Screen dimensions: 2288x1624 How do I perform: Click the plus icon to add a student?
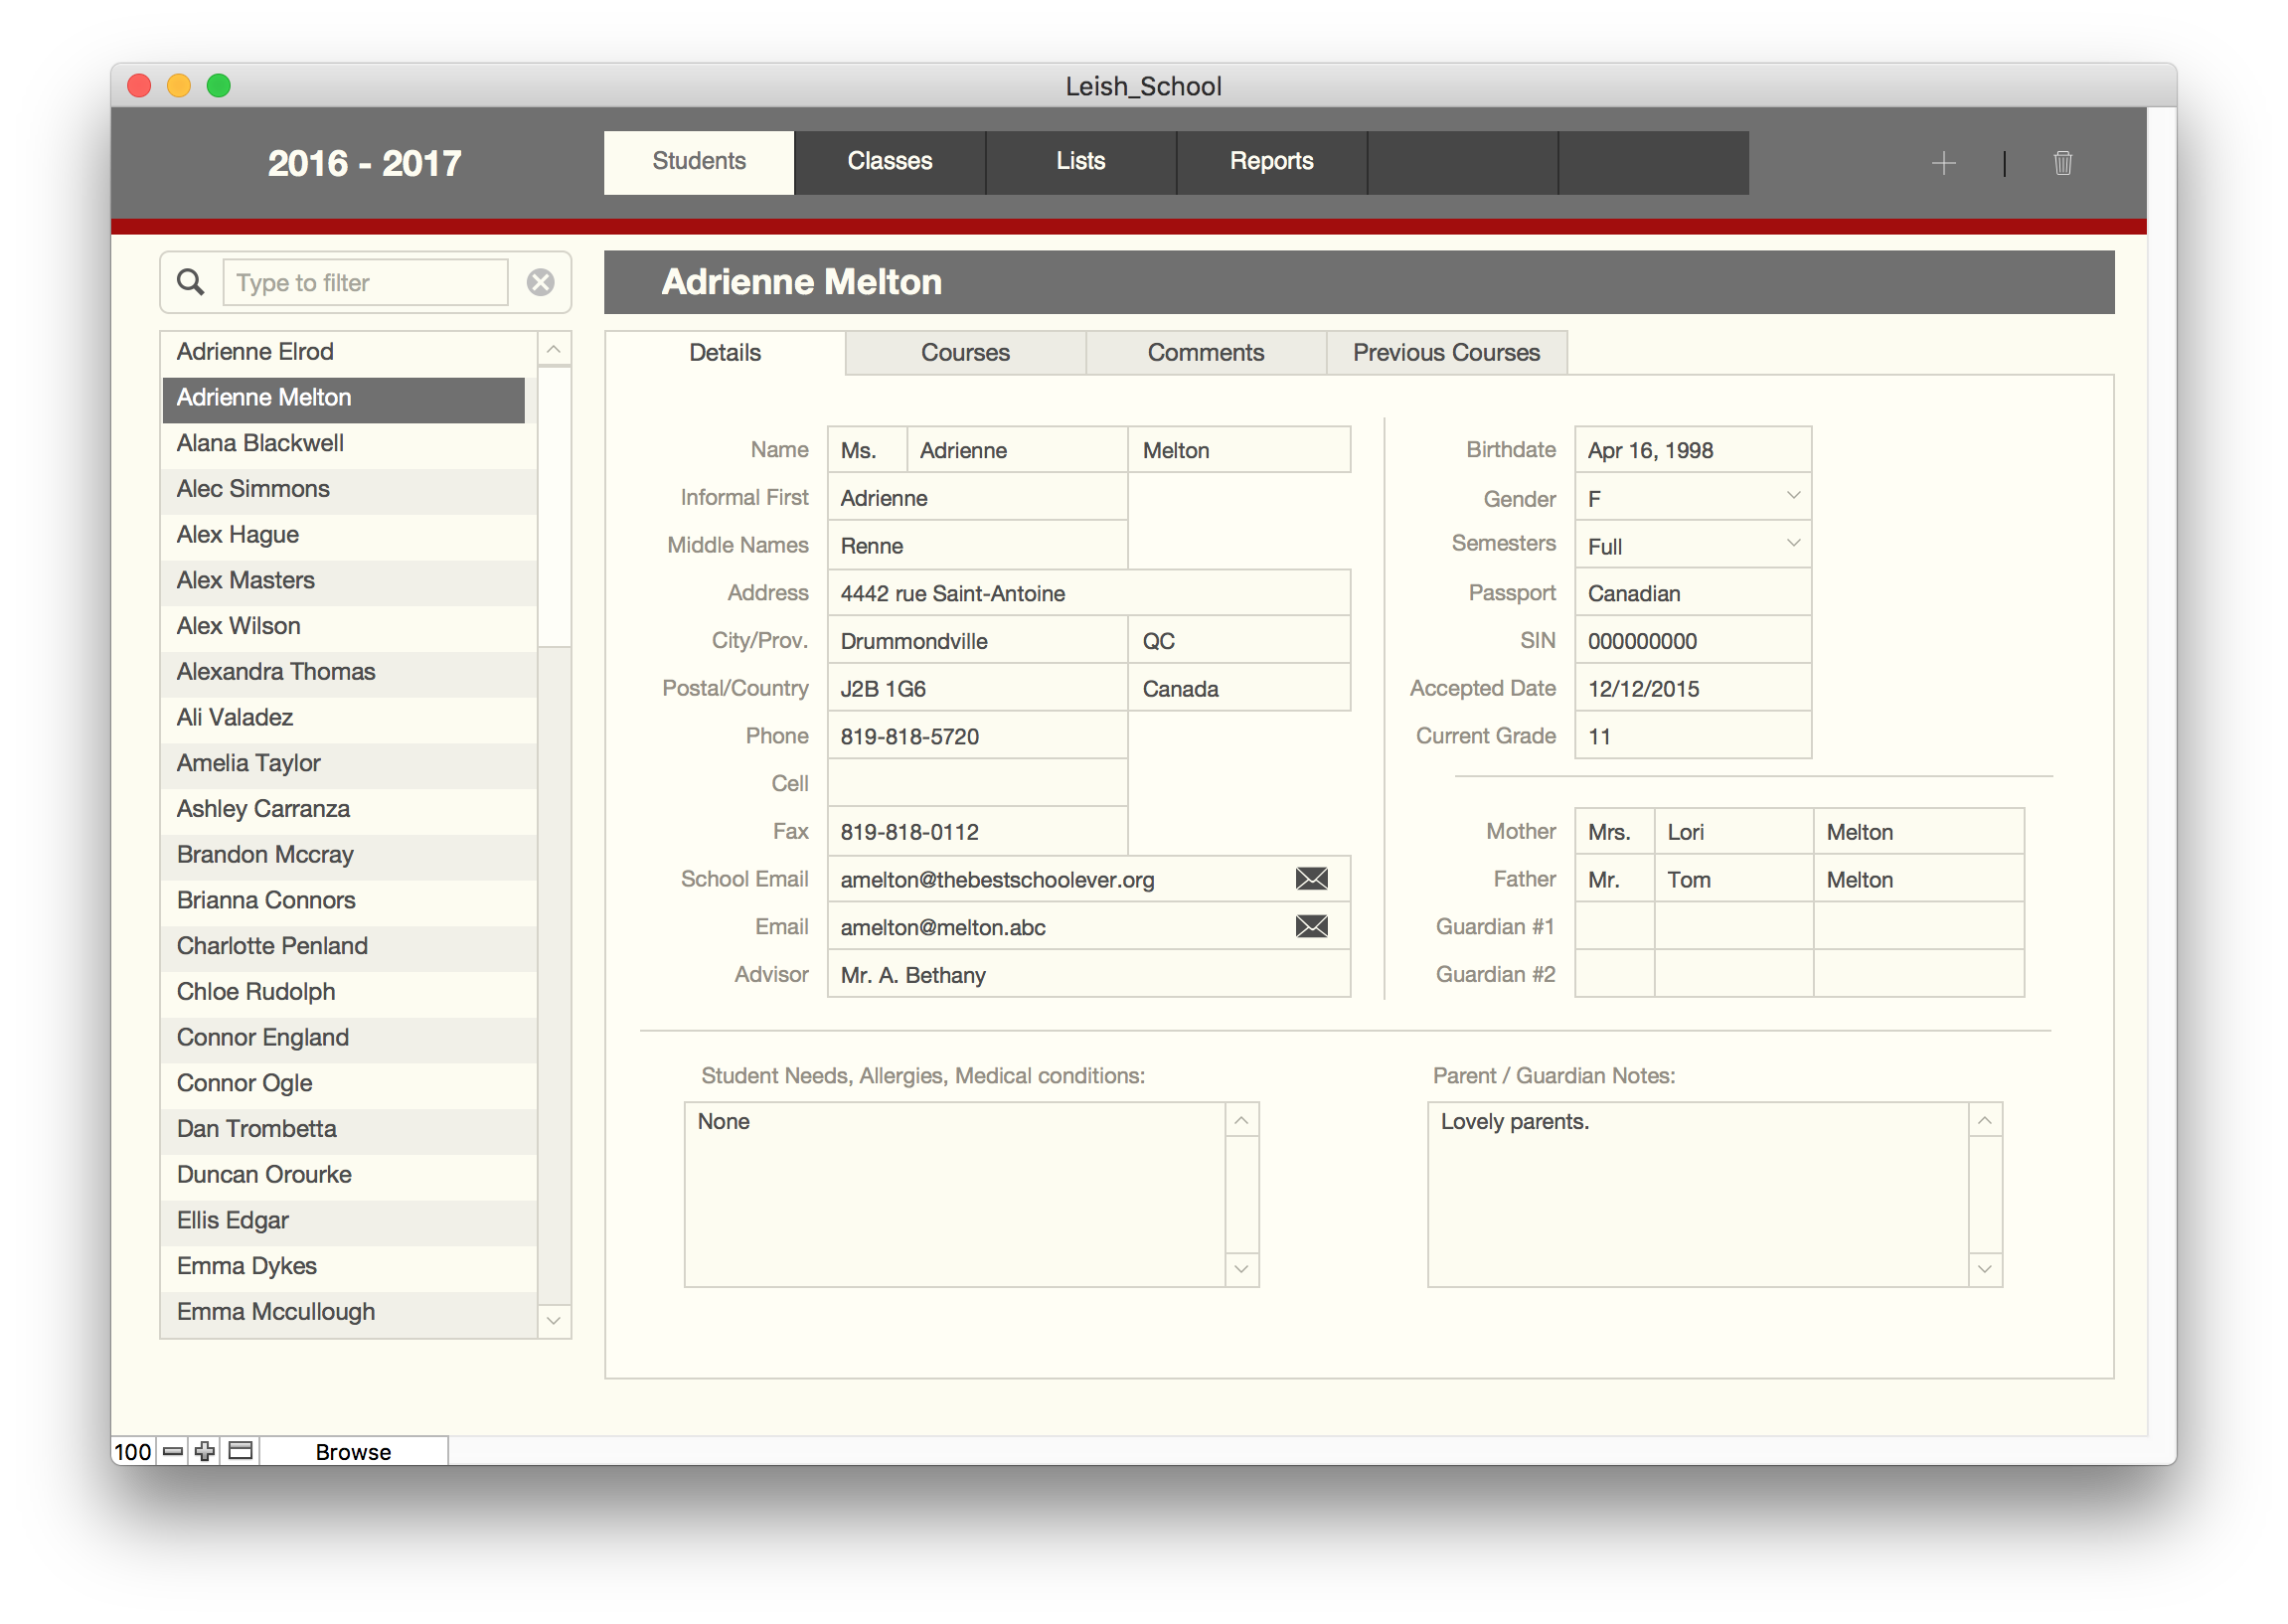pyautogui.click(x=1942, y=163)
